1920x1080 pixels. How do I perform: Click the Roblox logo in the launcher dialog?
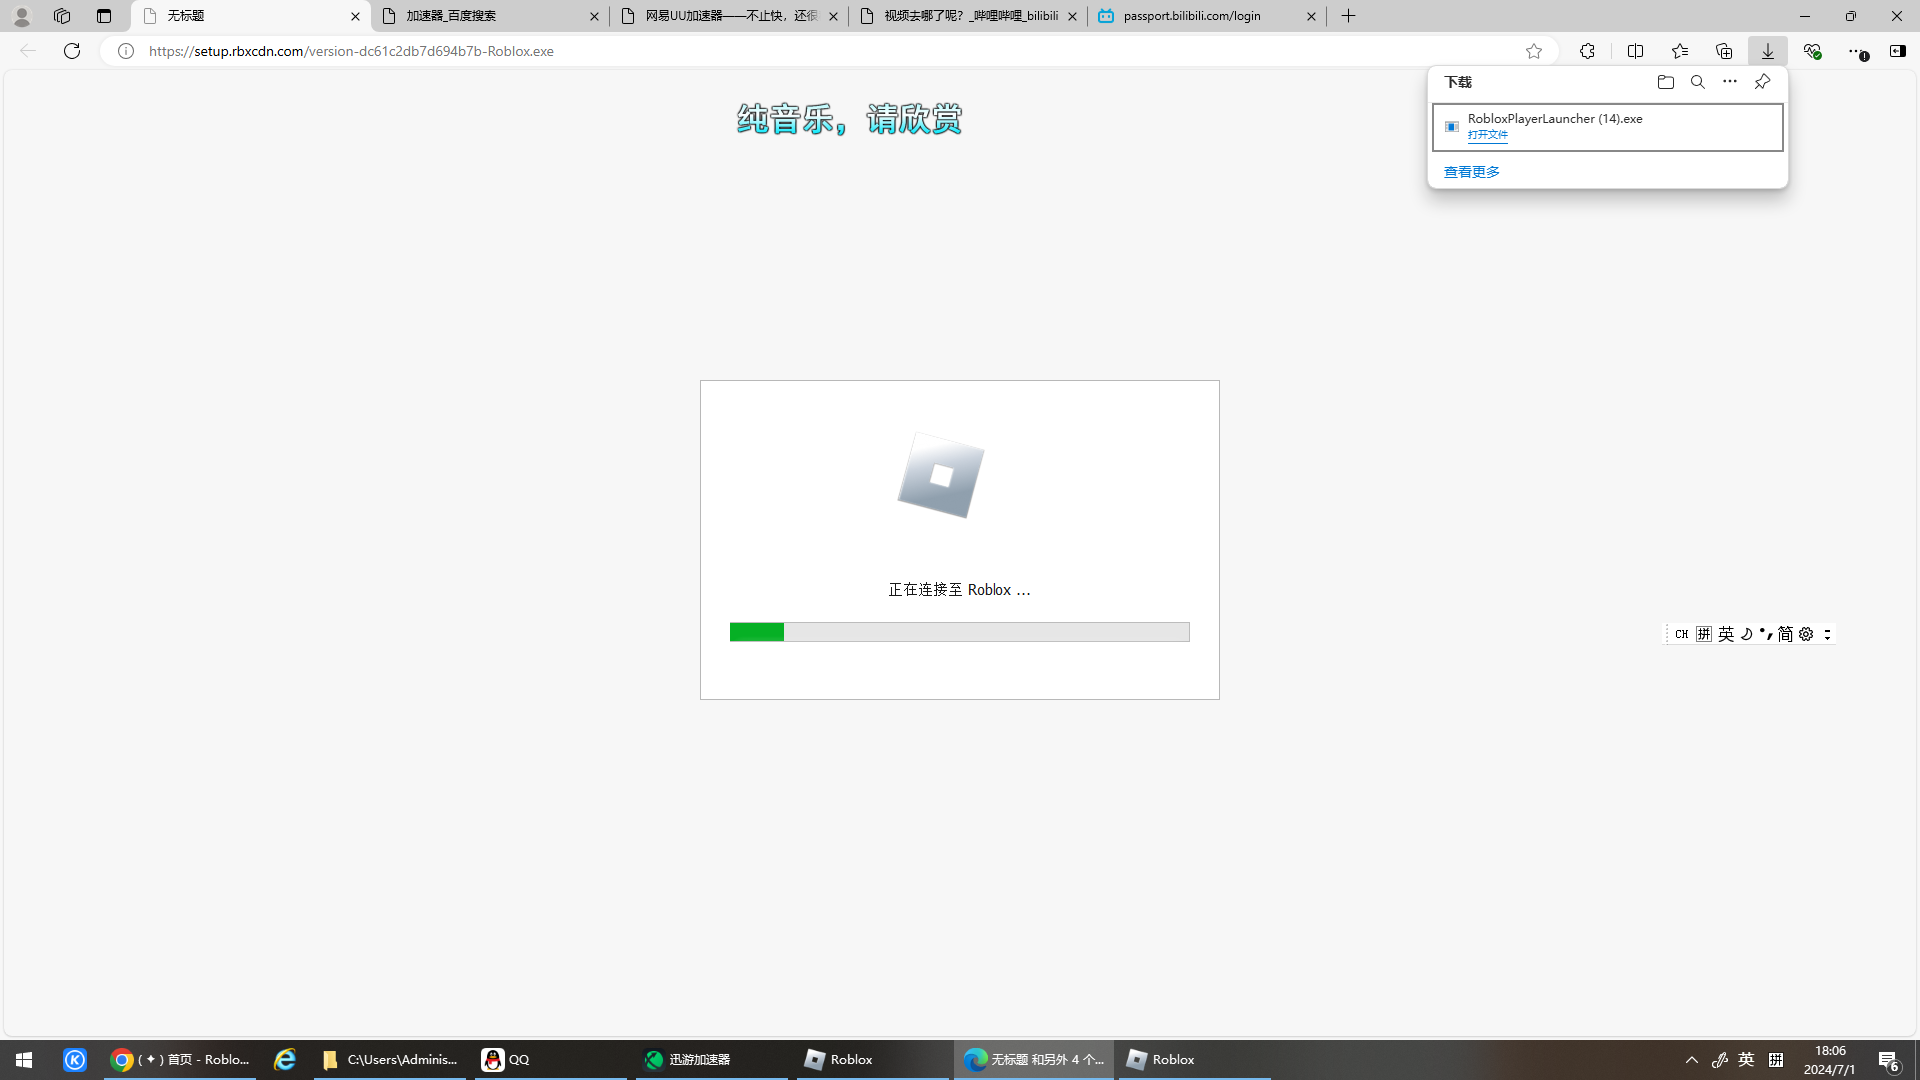tap(941, 476)
